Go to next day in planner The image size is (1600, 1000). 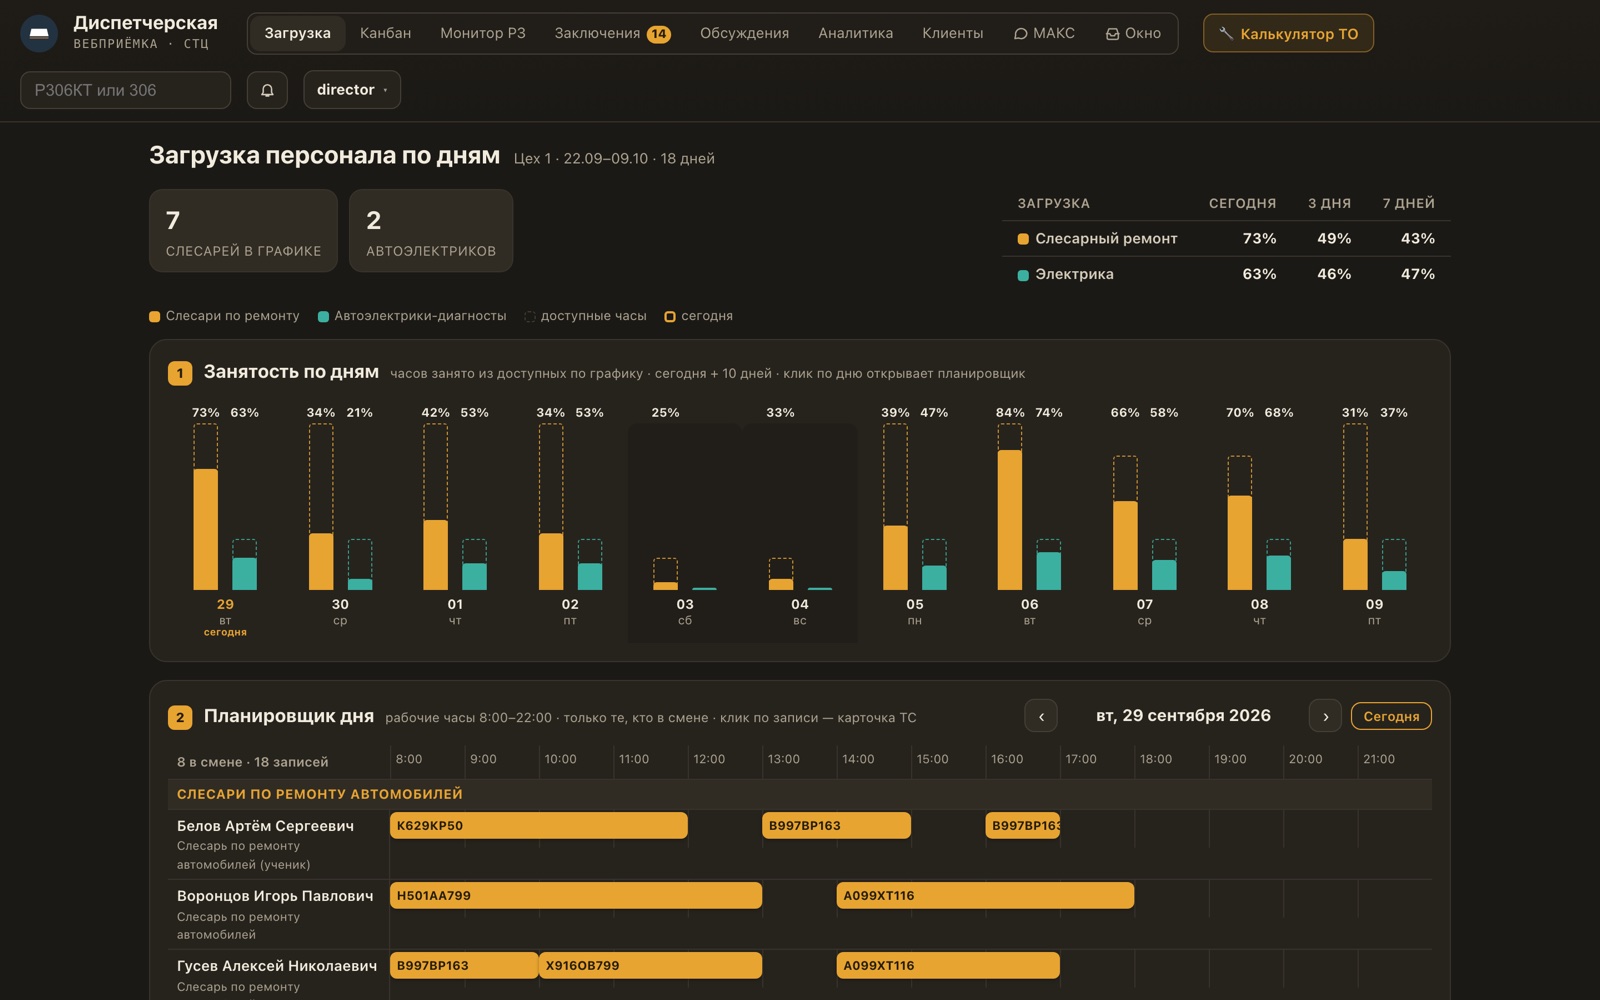(1325, 716)
